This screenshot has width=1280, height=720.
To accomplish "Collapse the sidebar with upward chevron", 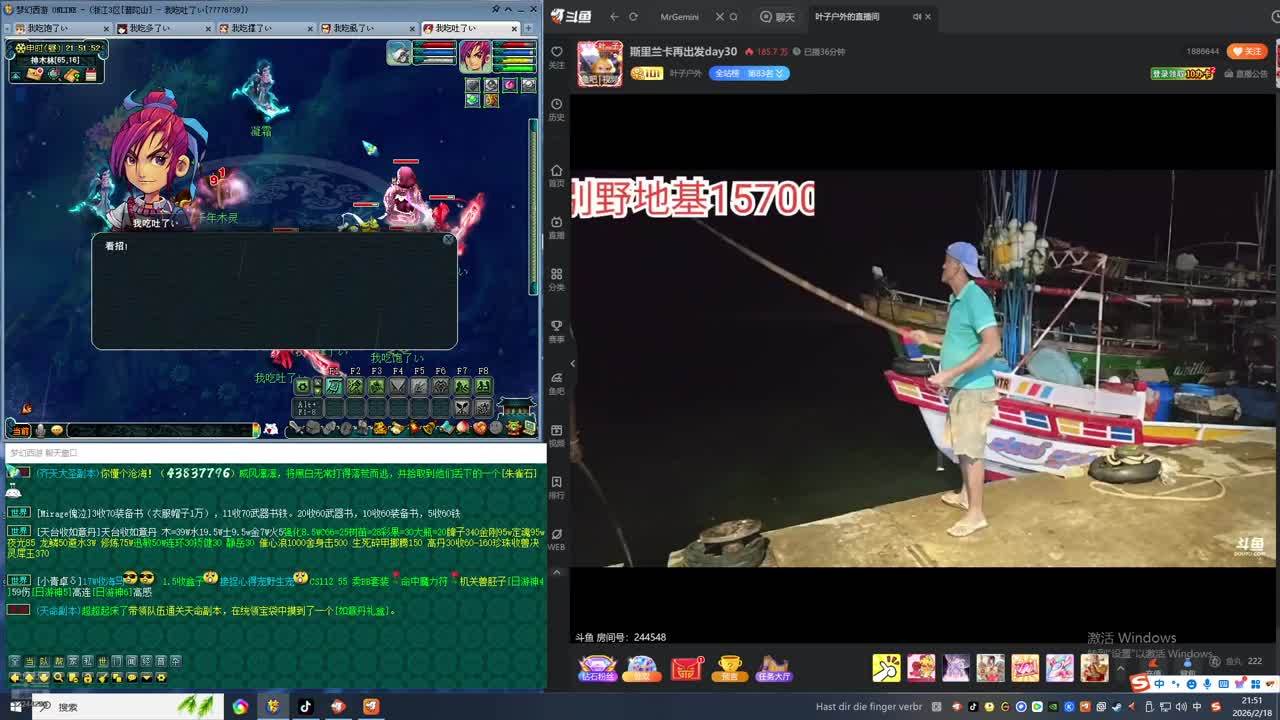I will click(556, 573).
